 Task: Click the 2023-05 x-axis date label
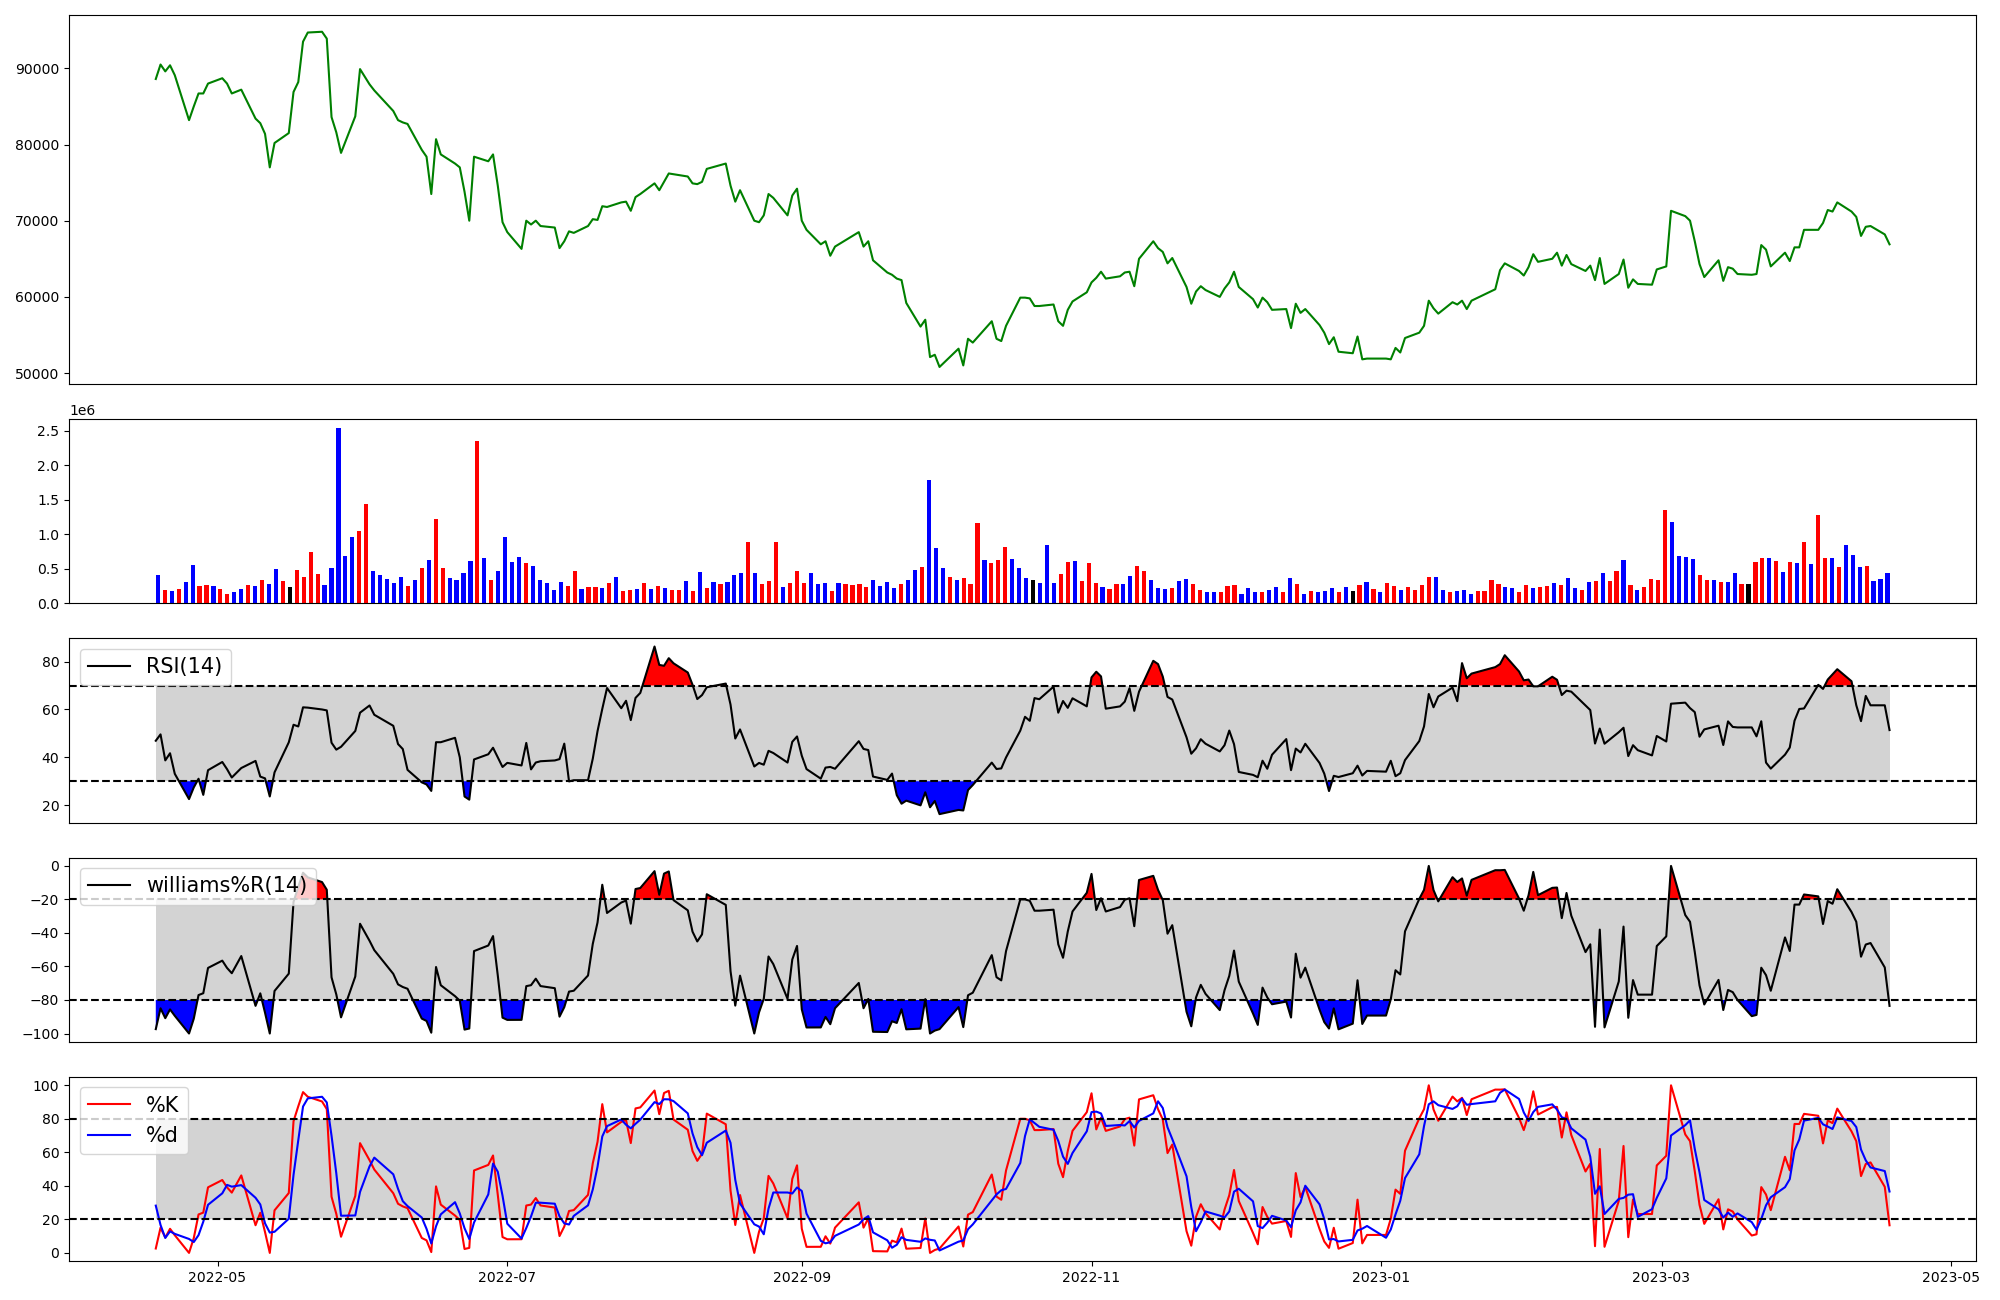[x=1951, y=1276]
